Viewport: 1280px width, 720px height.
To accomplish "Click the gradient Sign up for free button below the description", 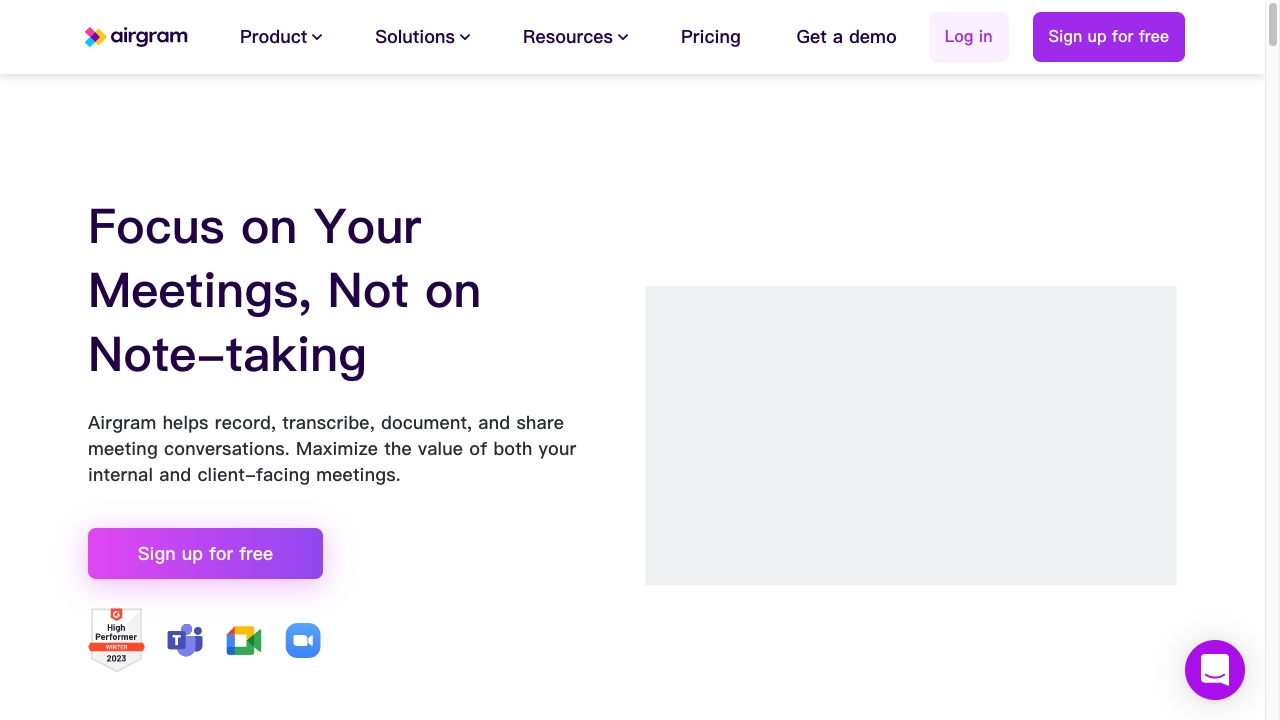I will 205,554.
